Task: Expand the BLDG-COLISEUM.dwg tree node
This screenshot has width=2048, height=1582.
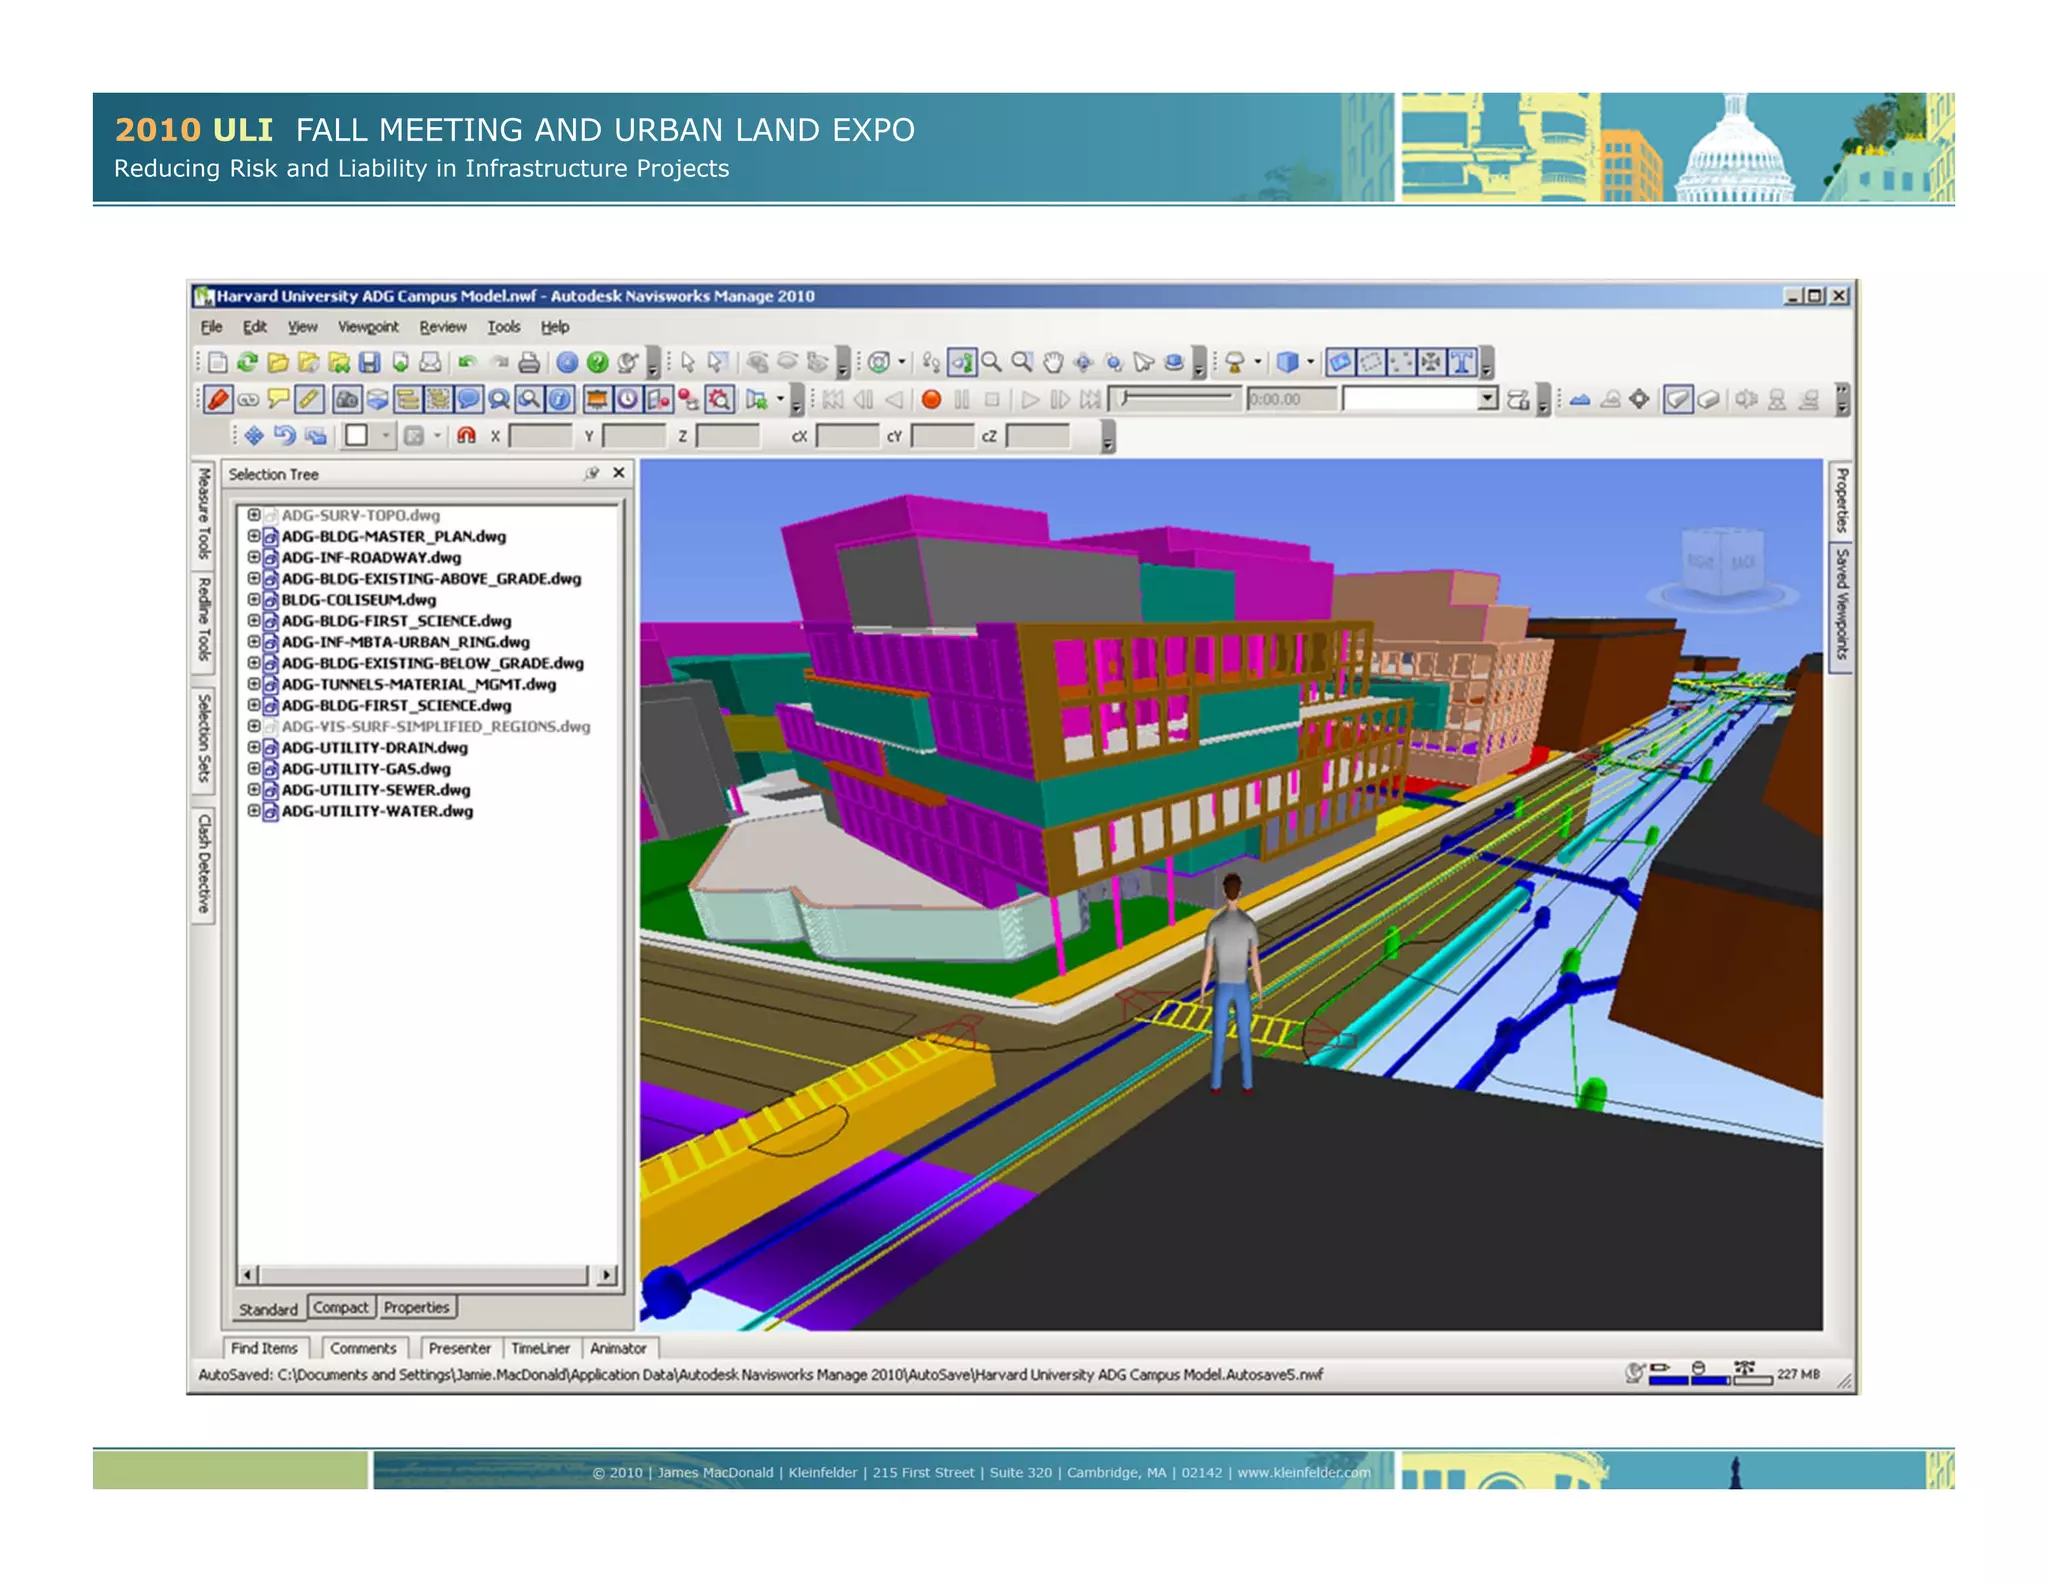Action: point(254,600)
